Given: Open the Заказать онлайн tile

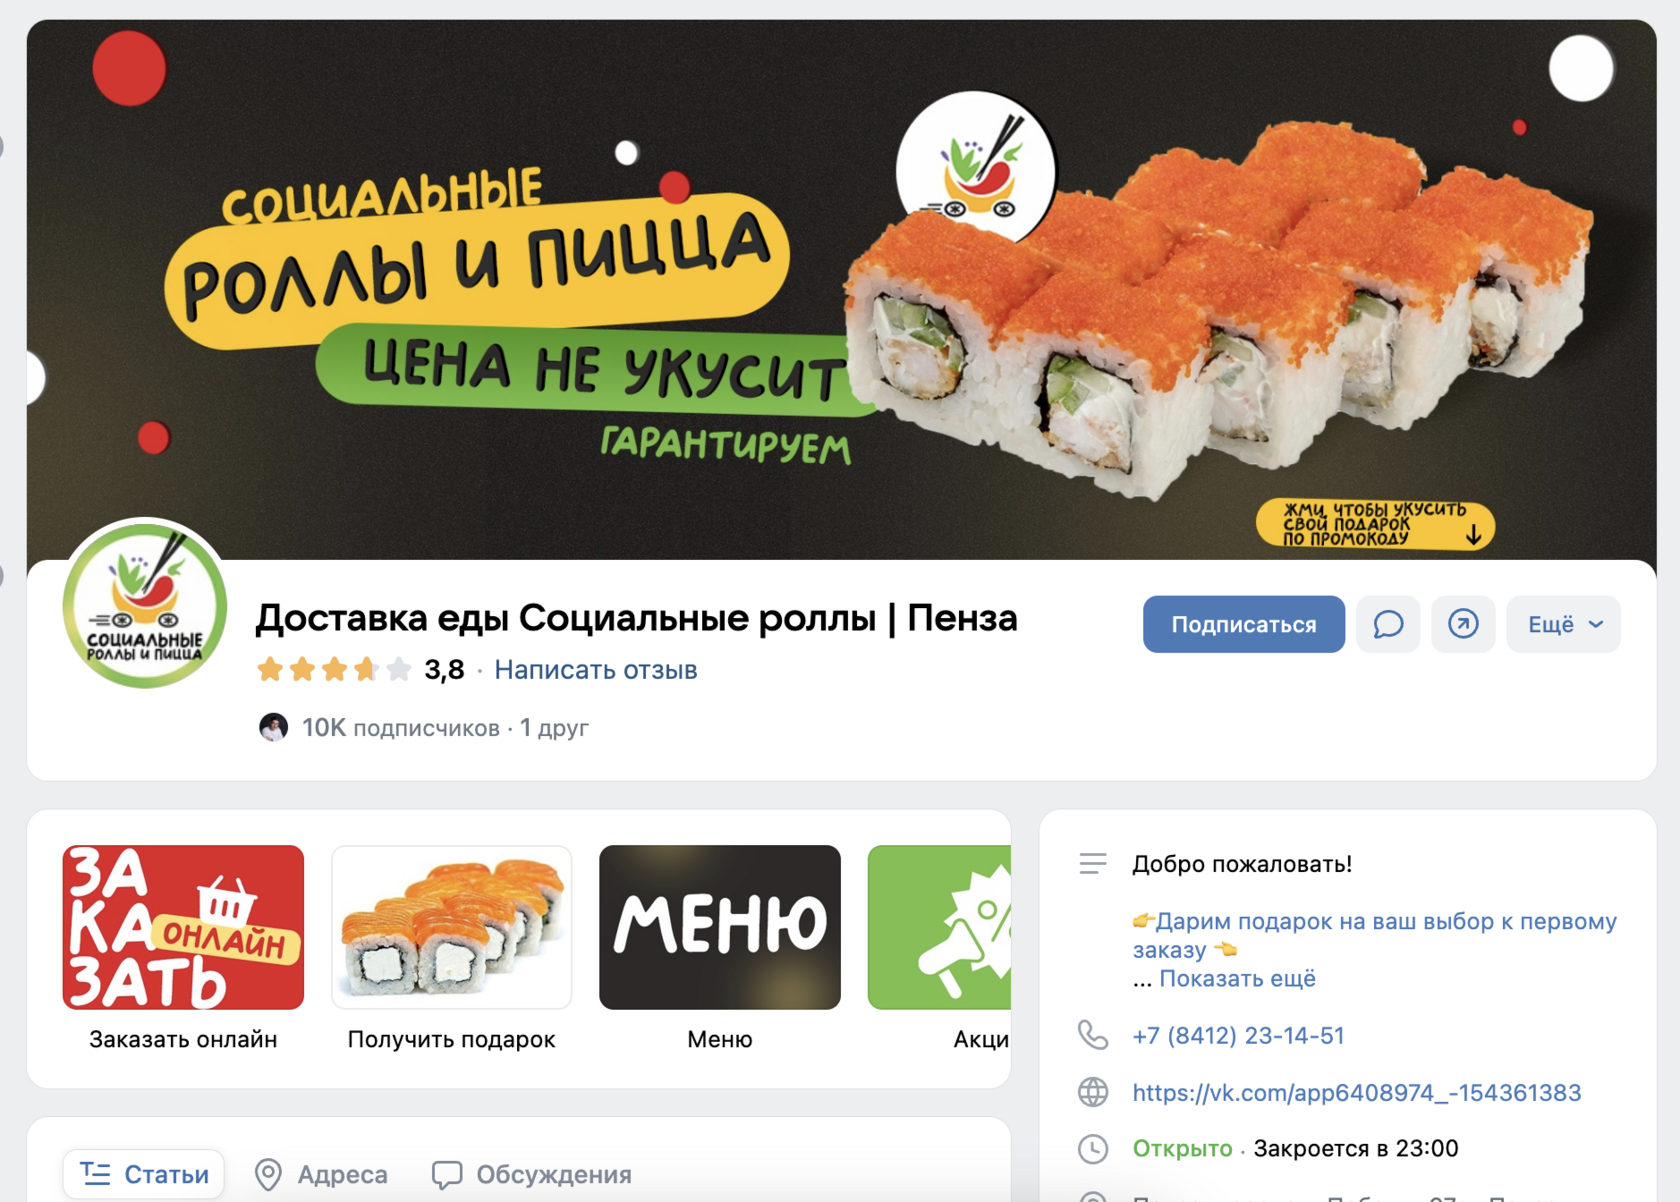Looking at the screenshot, I should tap(183, 948).
